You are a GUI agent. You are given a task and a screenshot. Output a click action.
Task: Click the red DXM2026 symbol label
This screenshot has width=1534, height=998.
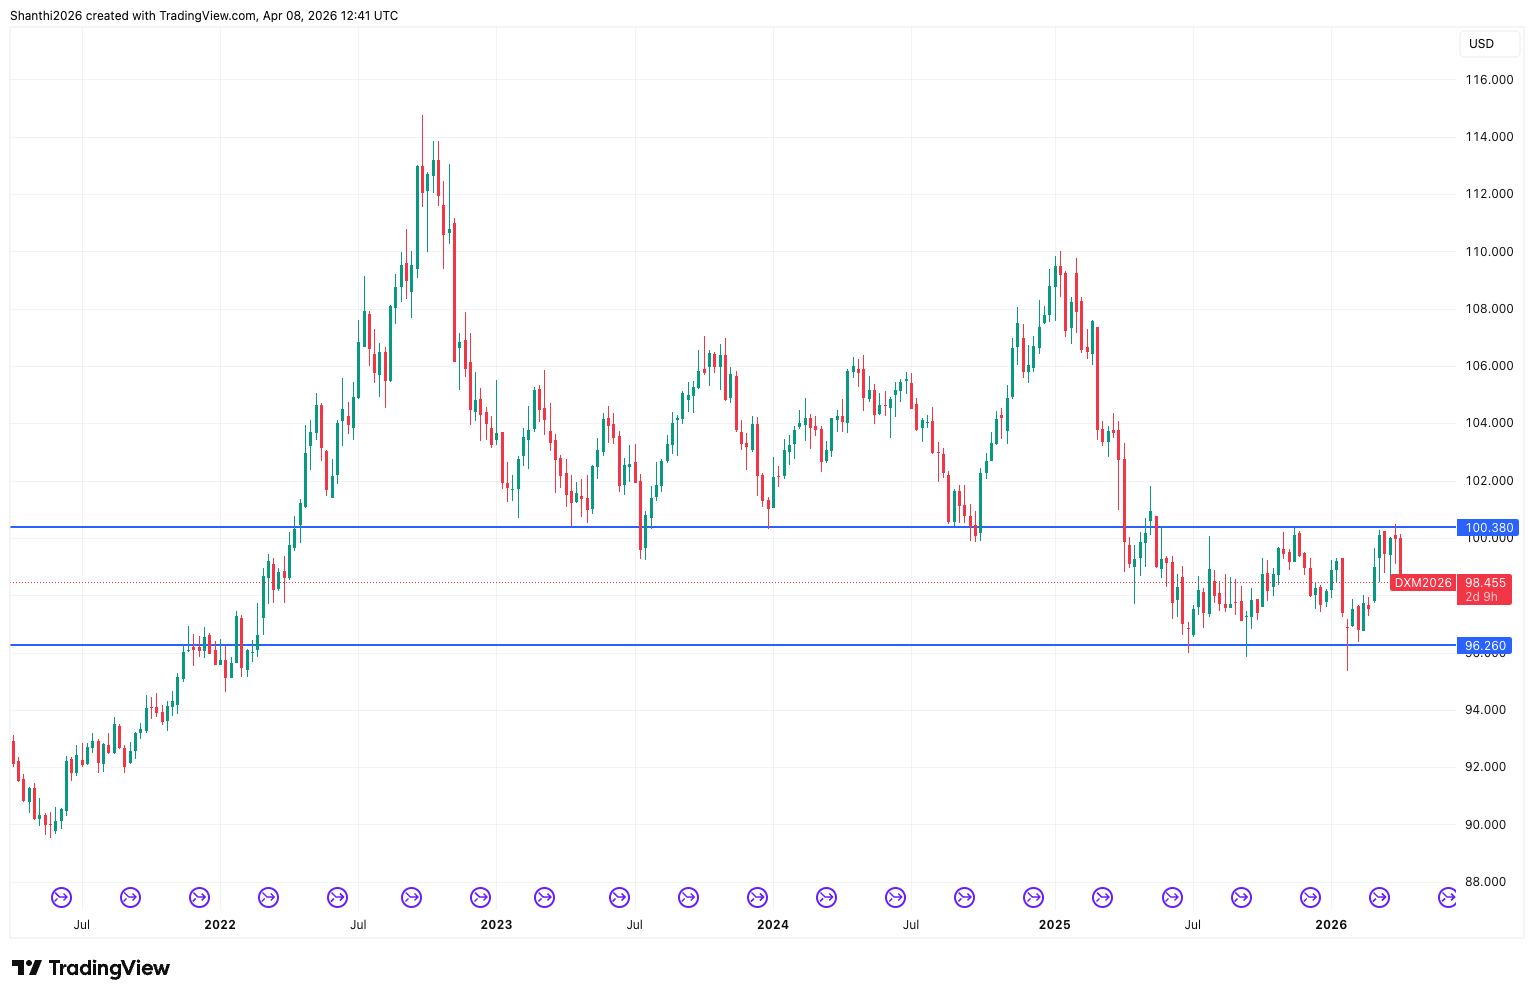coord(1423,583)
